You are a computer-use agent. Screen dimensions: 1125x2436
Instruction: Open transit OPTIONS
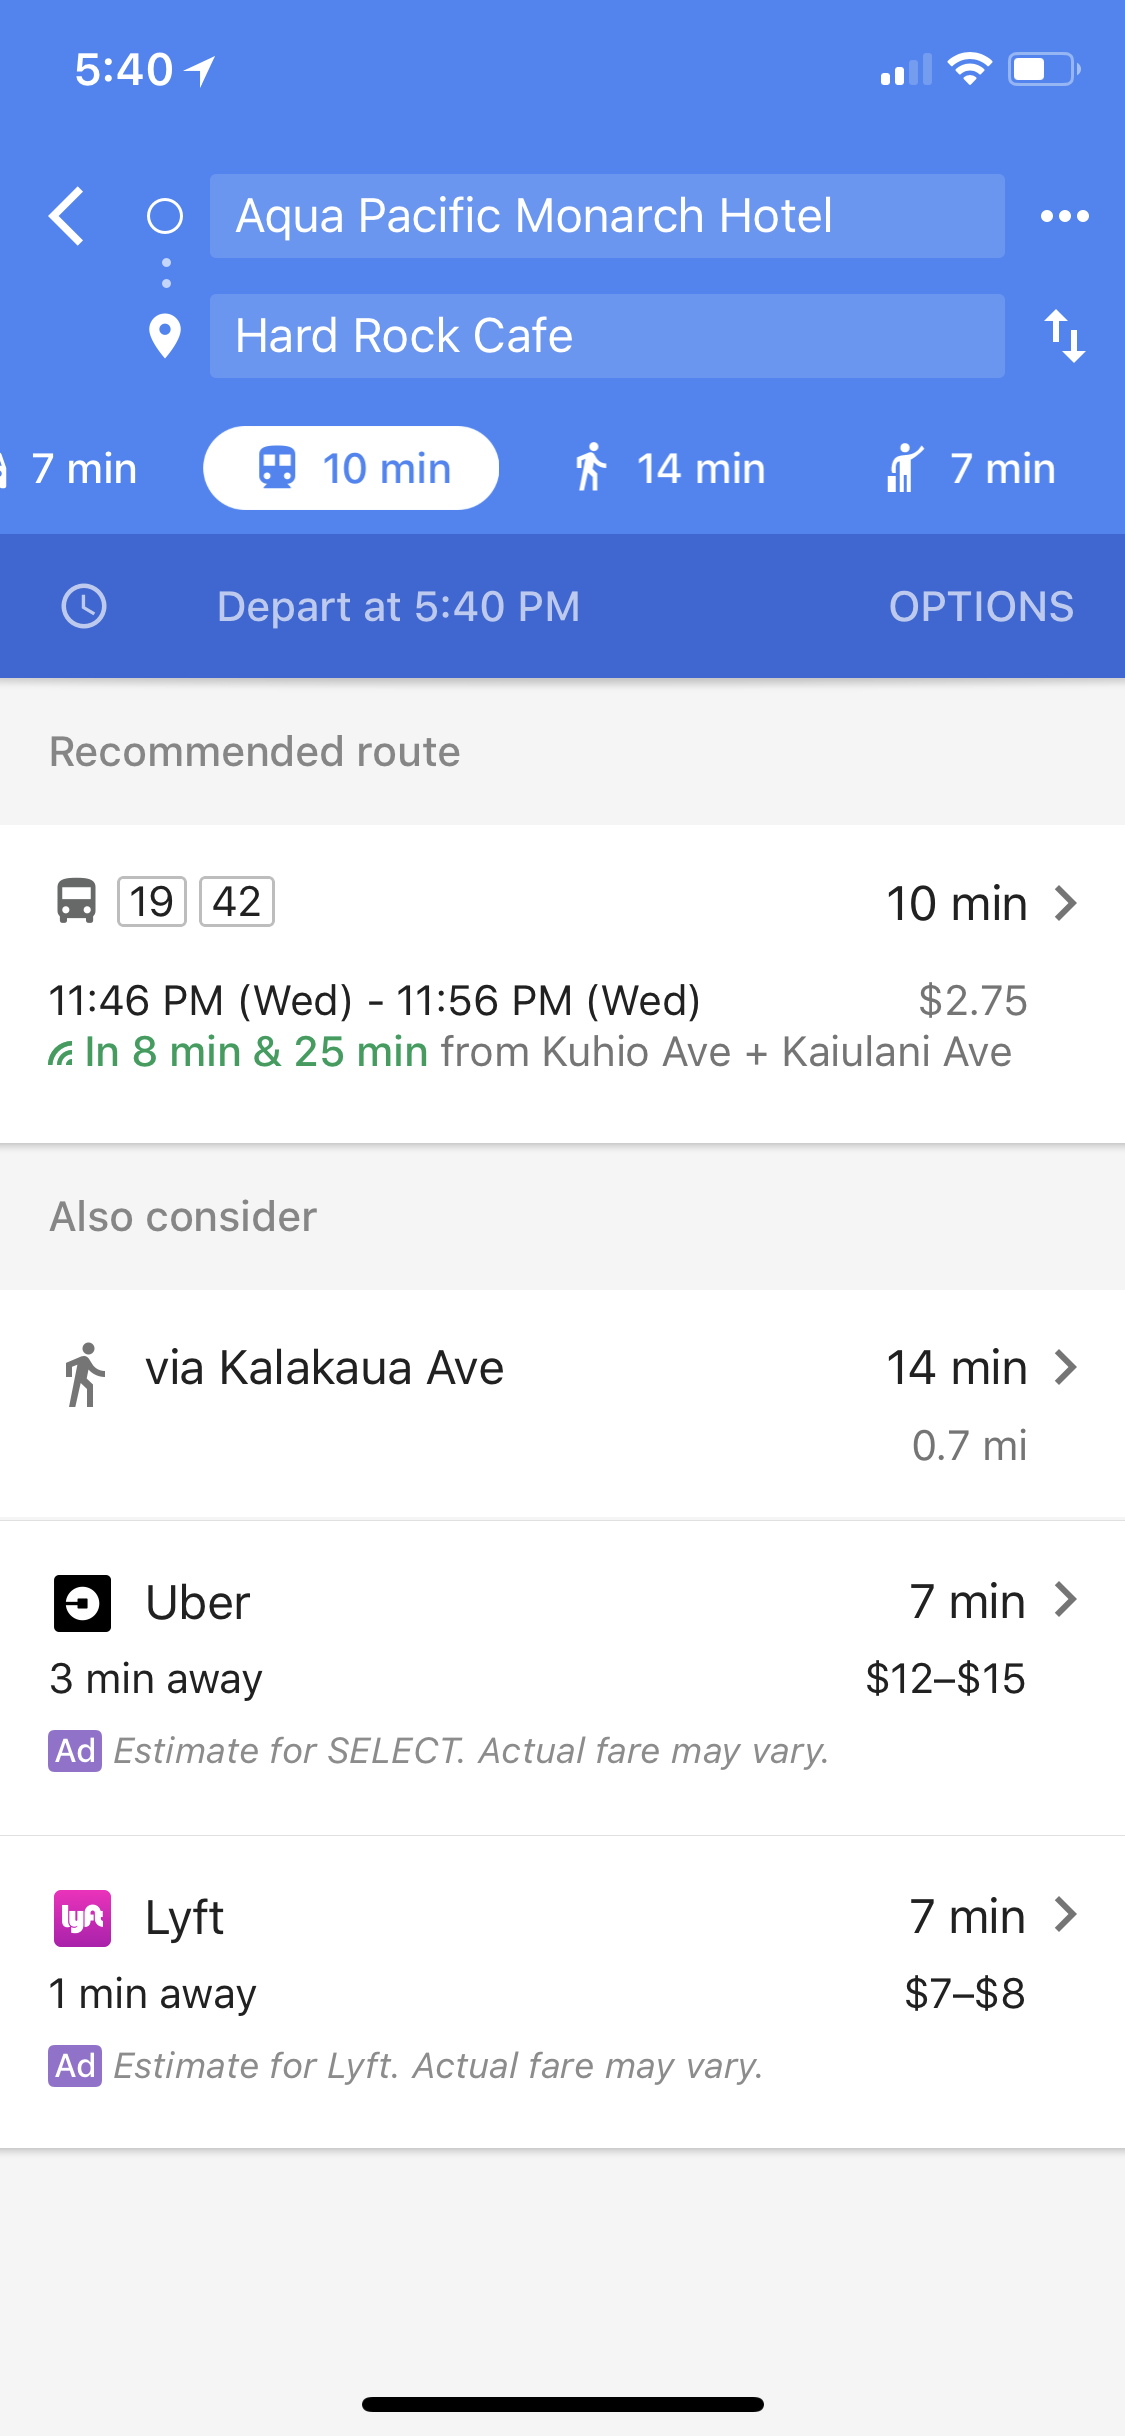pos(981,606)
